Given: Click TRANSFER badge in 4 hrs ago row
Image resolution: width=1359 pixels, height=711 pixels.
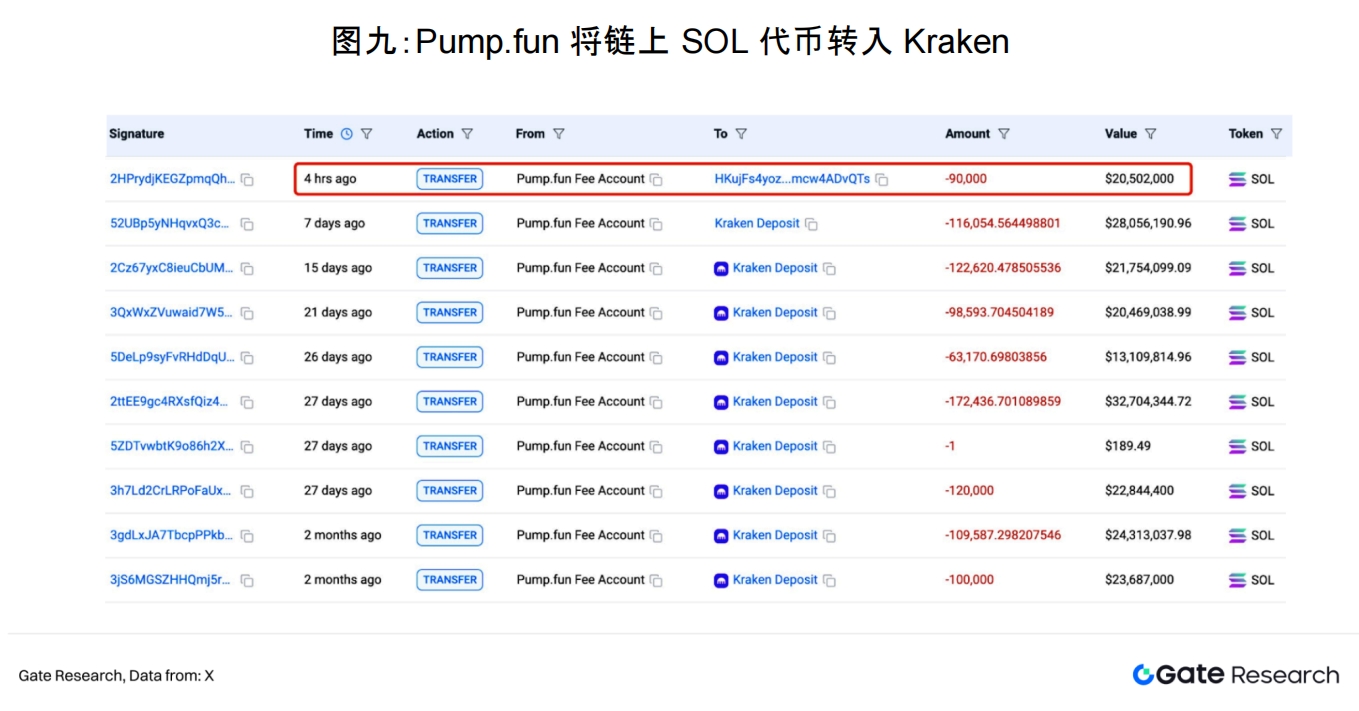Looking at the screenshot, I should [x=450, y=179].
